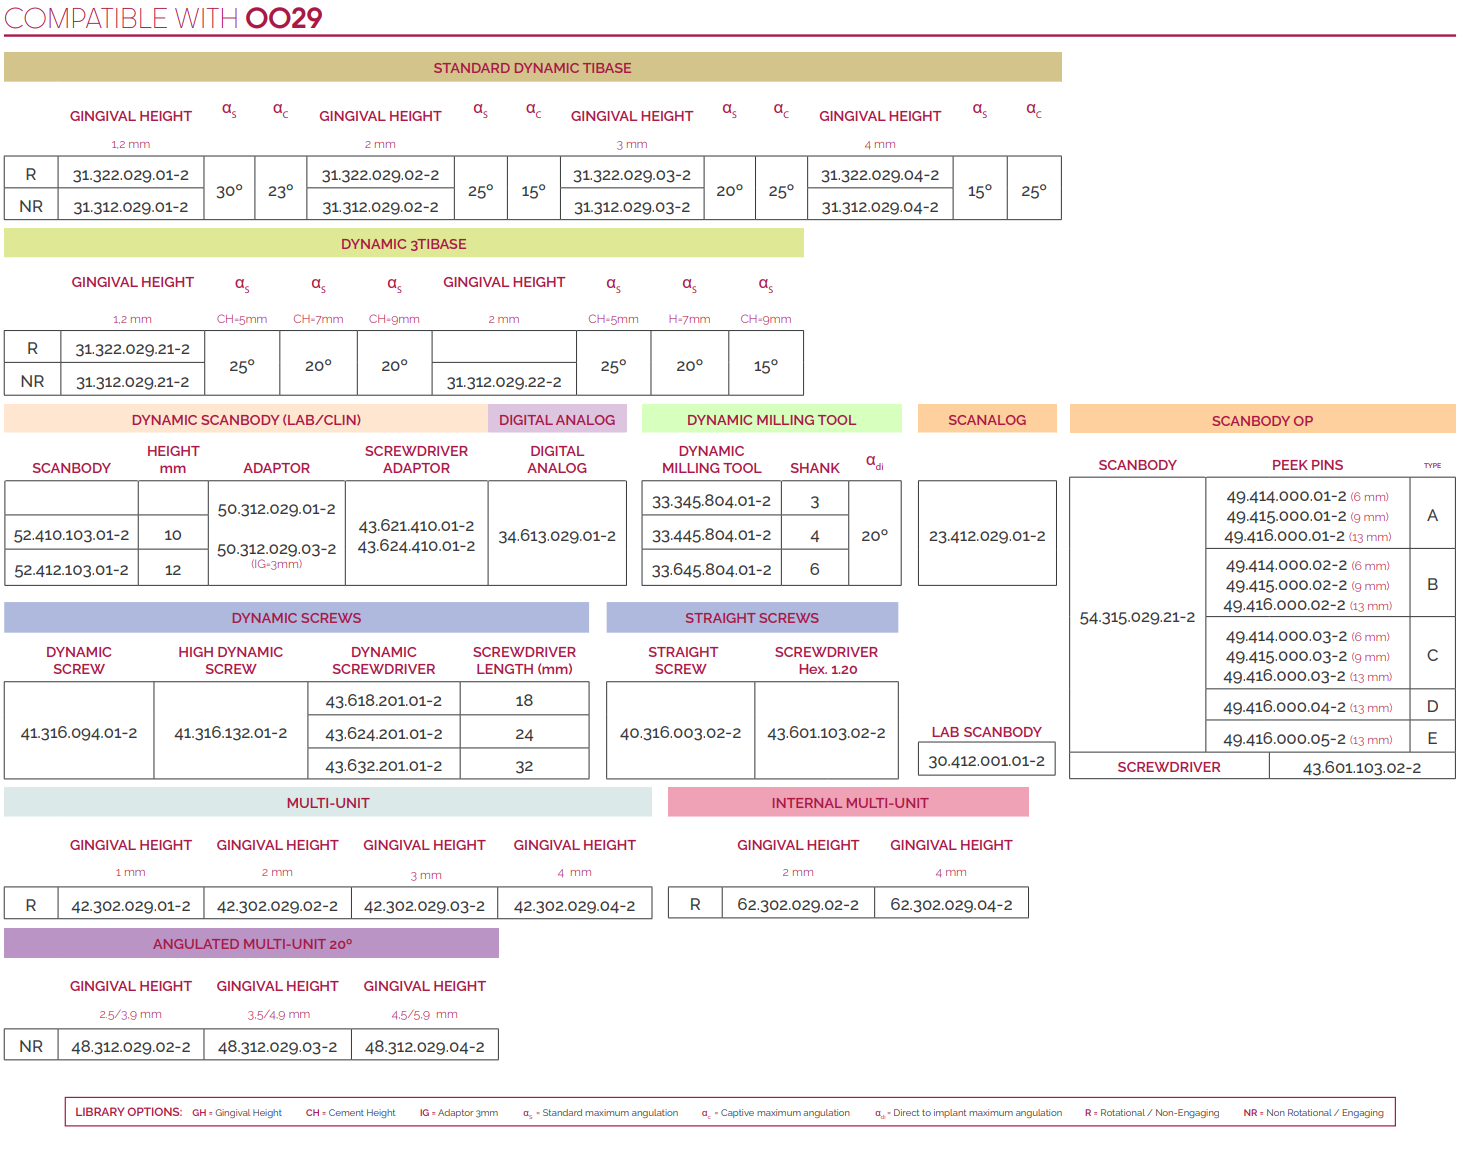
Task: Click part number 31.322.029.01-2
Action: click(130, 175)
